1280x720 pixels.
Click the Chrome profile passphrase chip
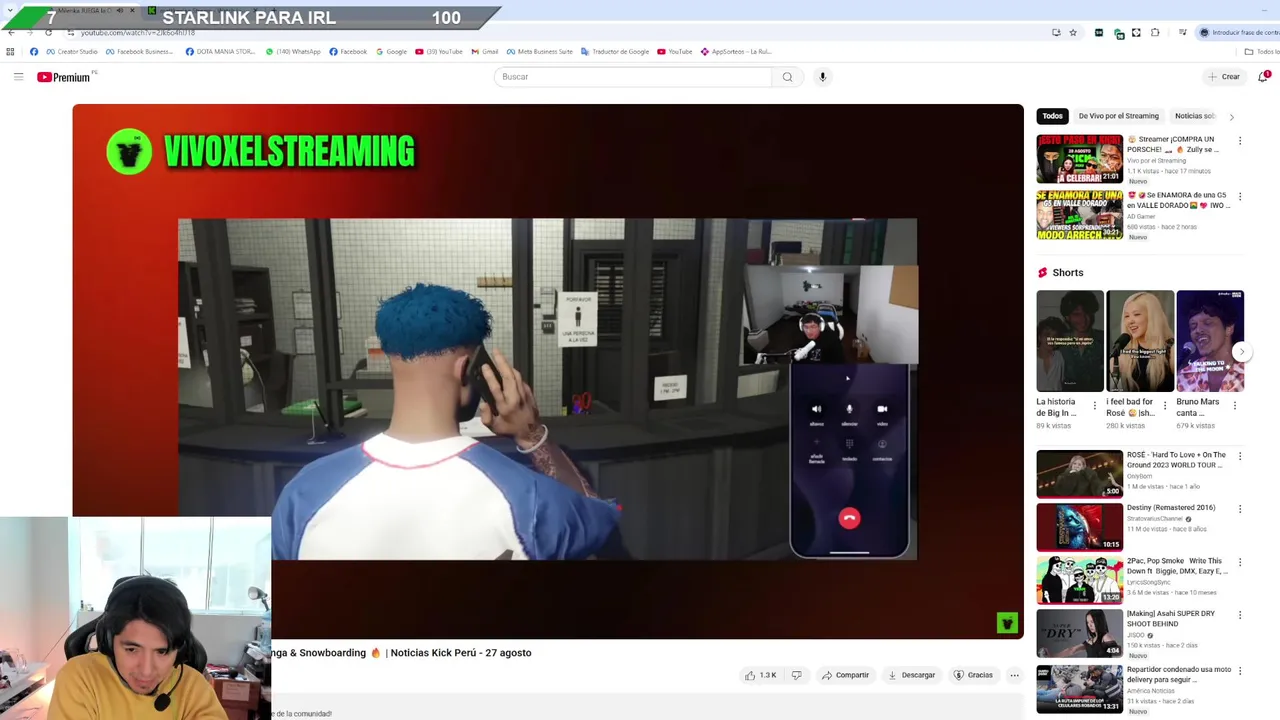point(1238,33)
